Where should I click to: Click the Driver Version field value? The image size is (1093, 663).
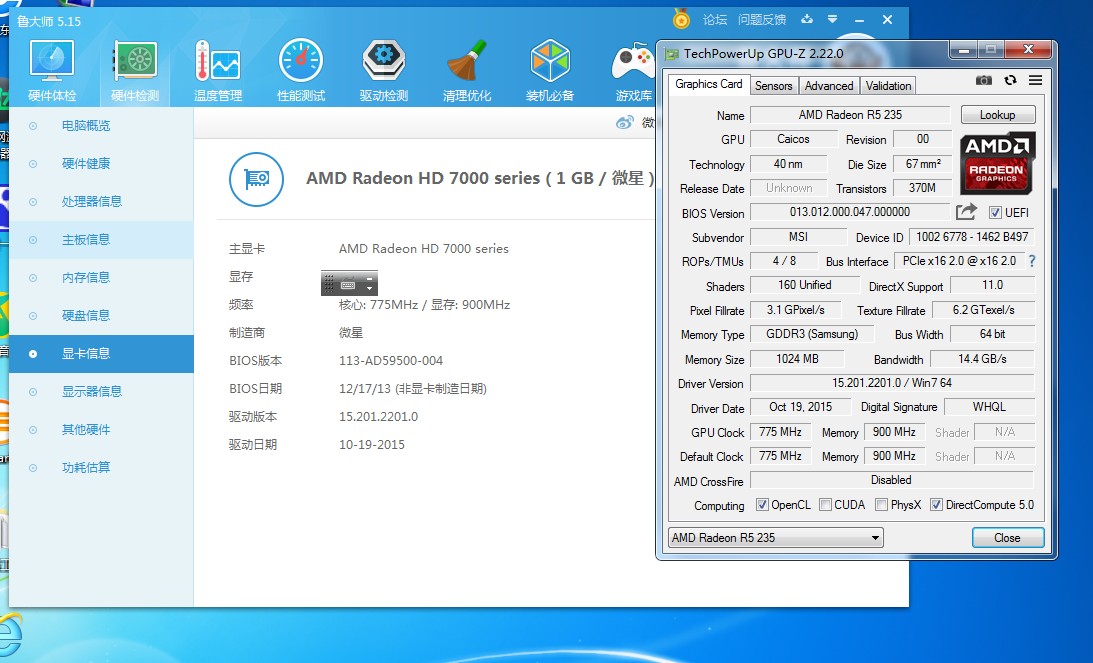click(x=892, y=383)
